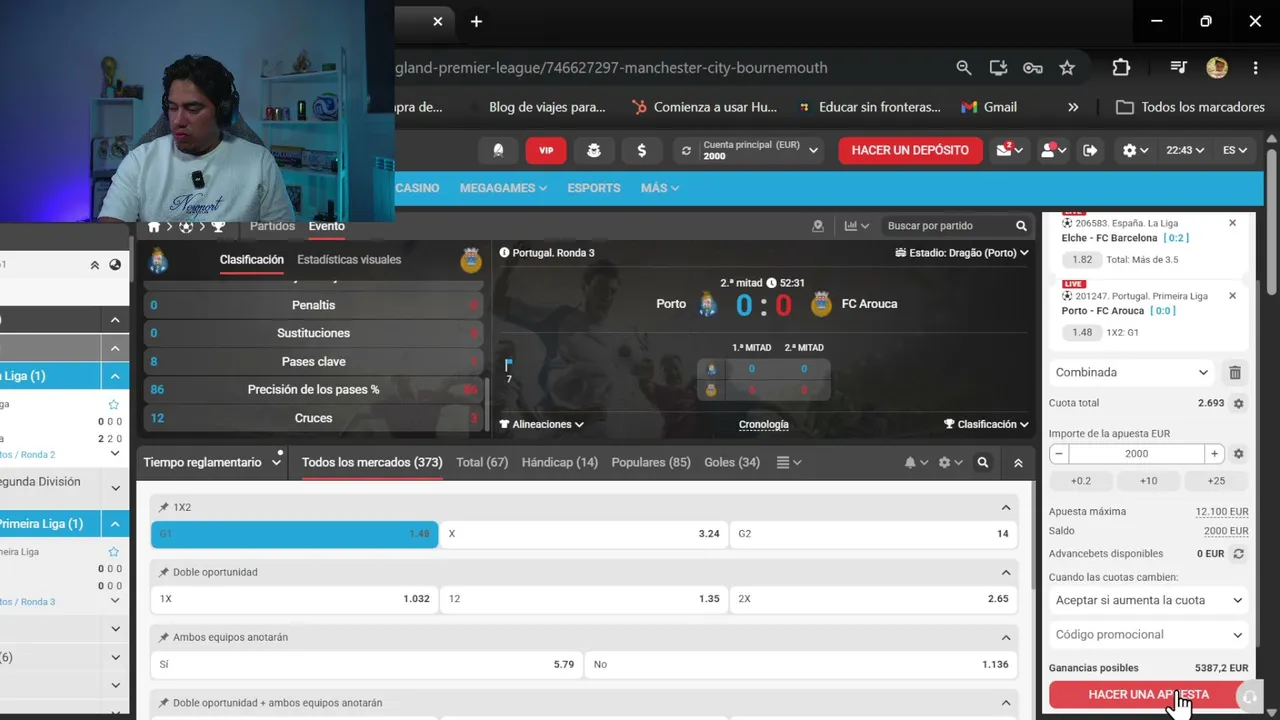Open the Cuota total settings gear

point(1238,404)
